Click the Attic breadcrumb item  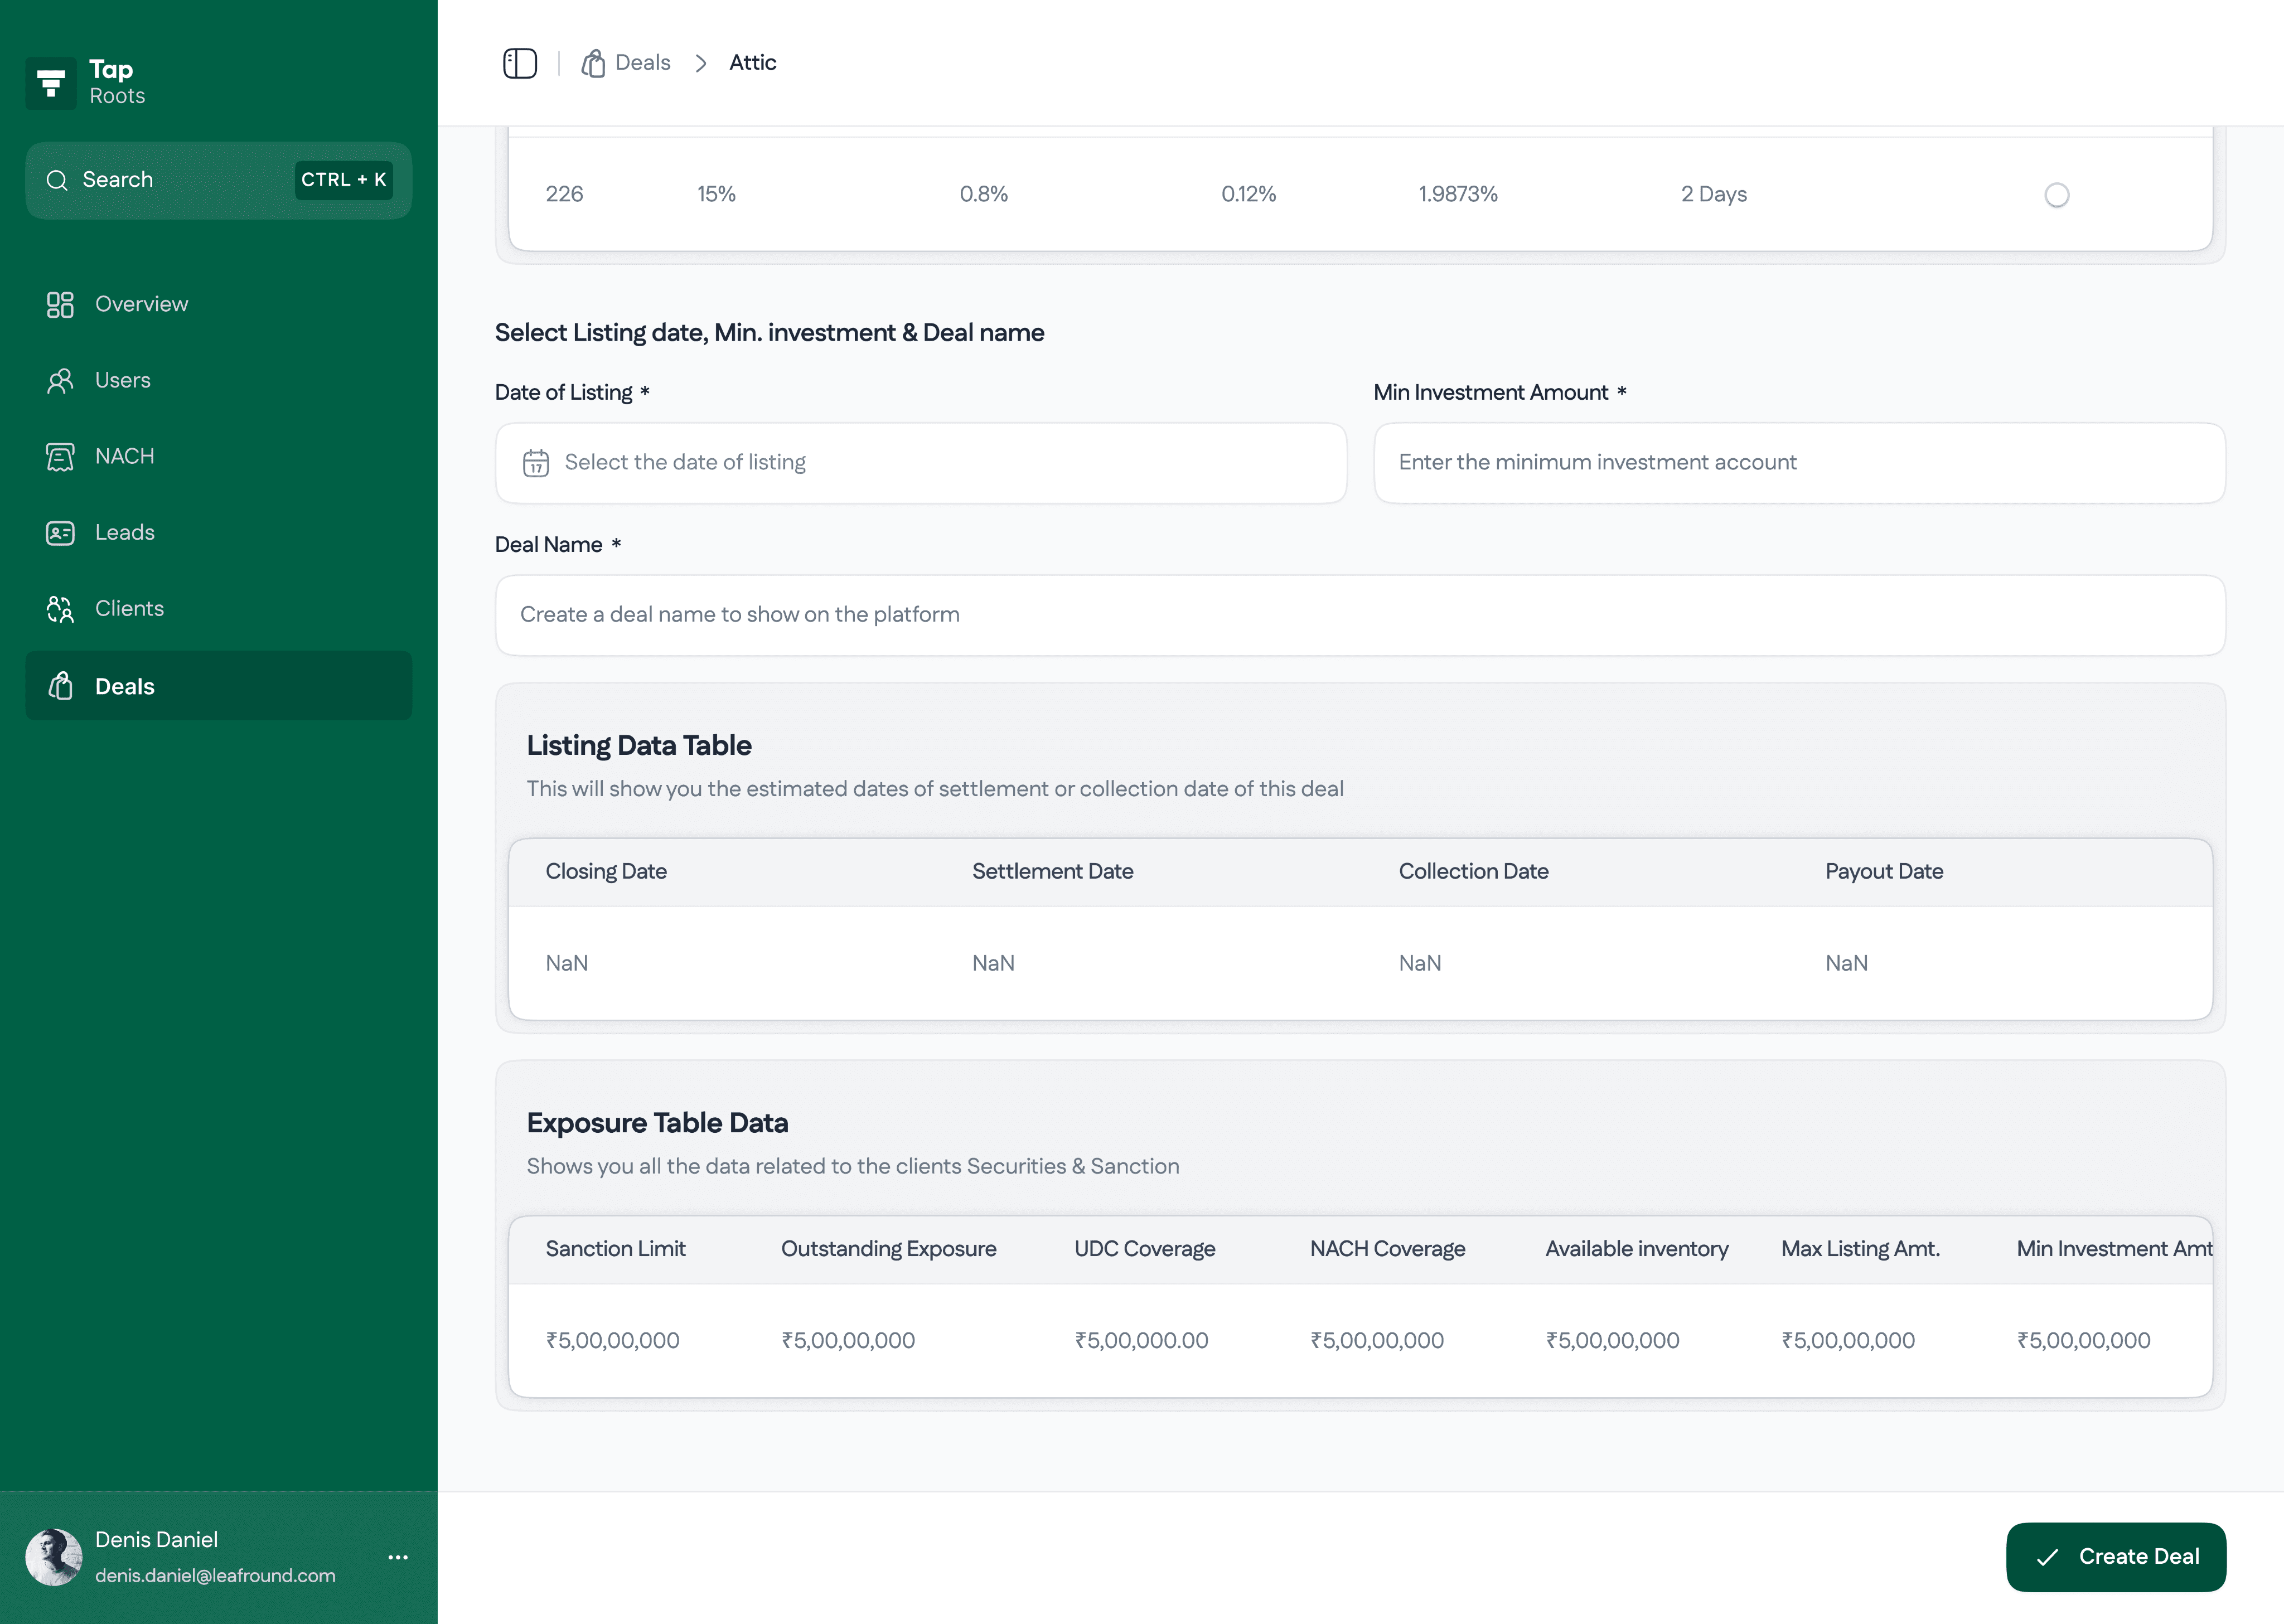click(752, 63)
